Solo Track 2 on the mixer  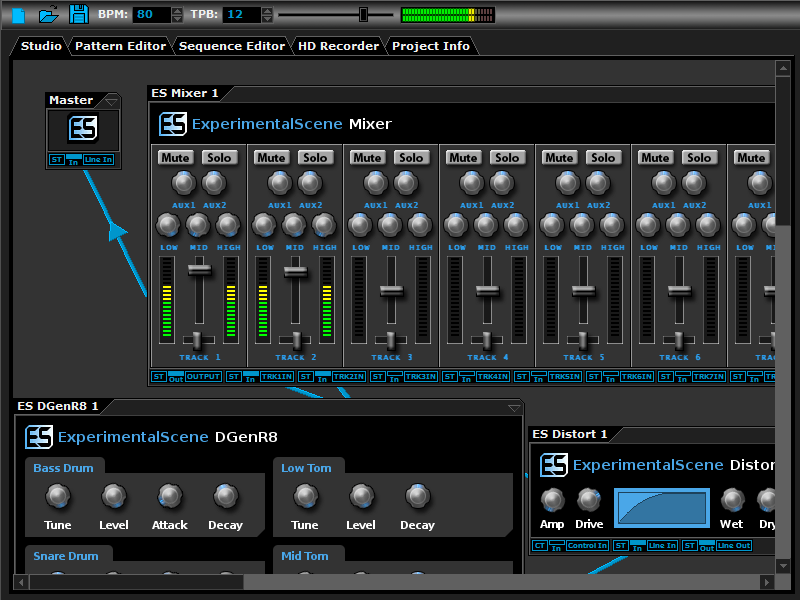(x=316, y=157)
